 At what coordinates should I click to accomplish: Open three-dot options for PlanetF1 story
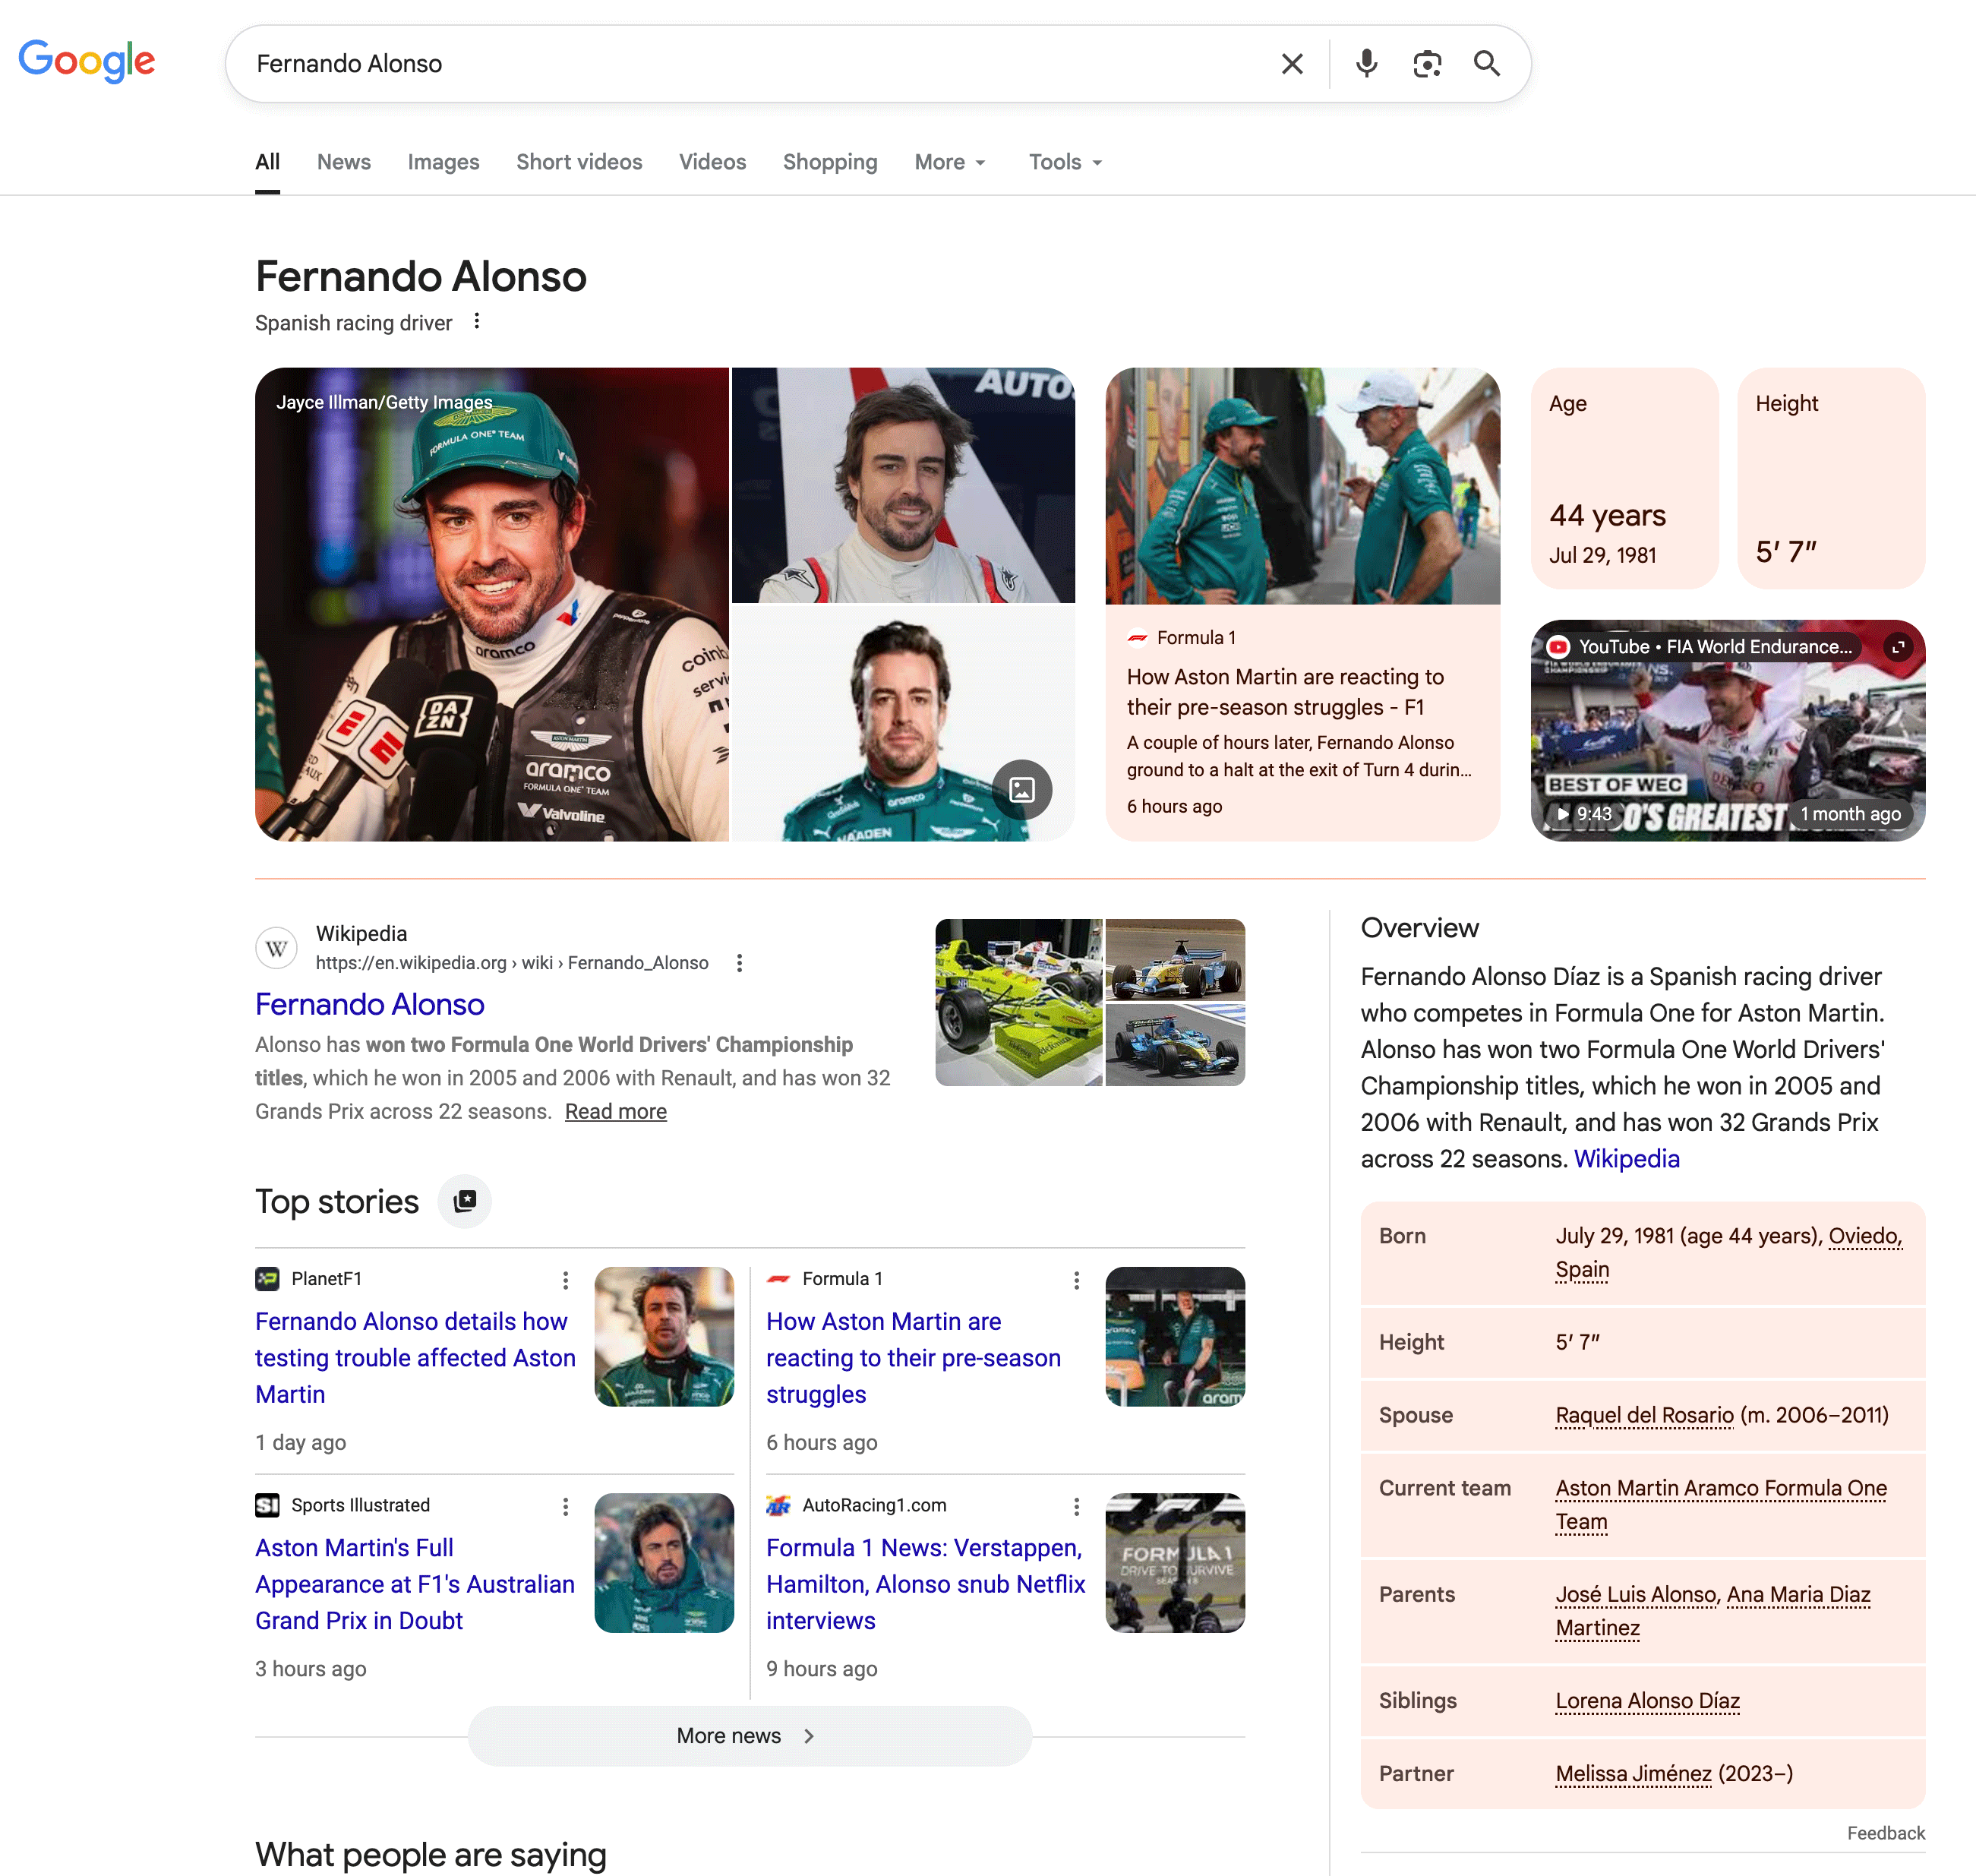tap(565, 1280)
